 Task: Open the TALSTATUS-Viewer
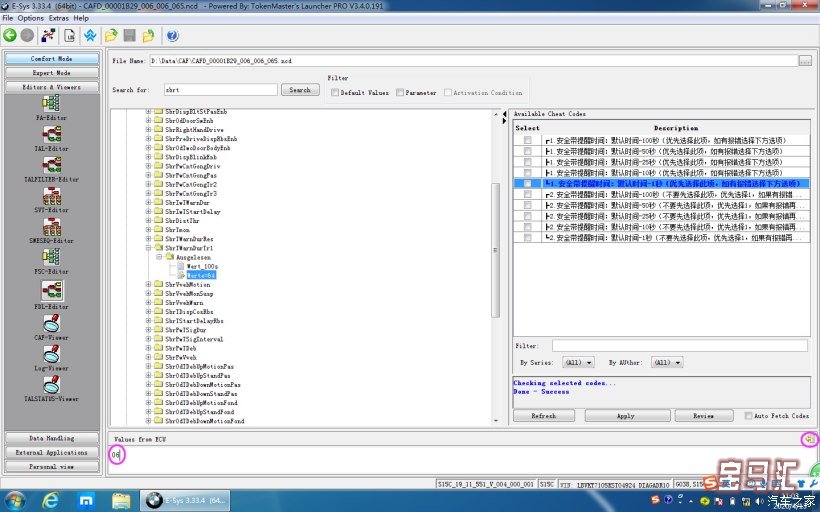[x=51, y=389]
